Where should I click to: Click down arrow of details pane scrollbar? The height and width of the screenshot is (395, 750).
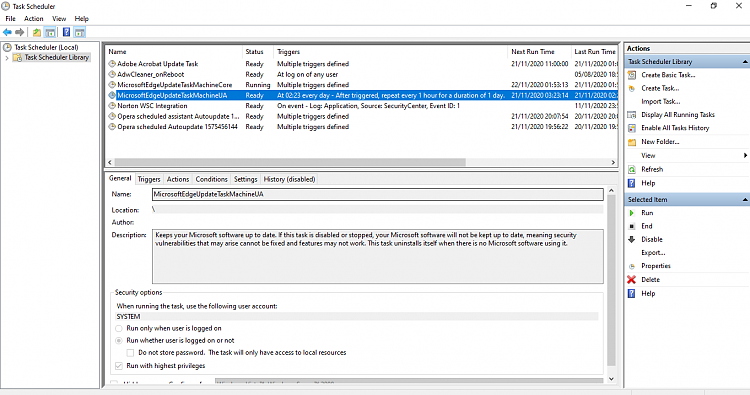[611, 379]
